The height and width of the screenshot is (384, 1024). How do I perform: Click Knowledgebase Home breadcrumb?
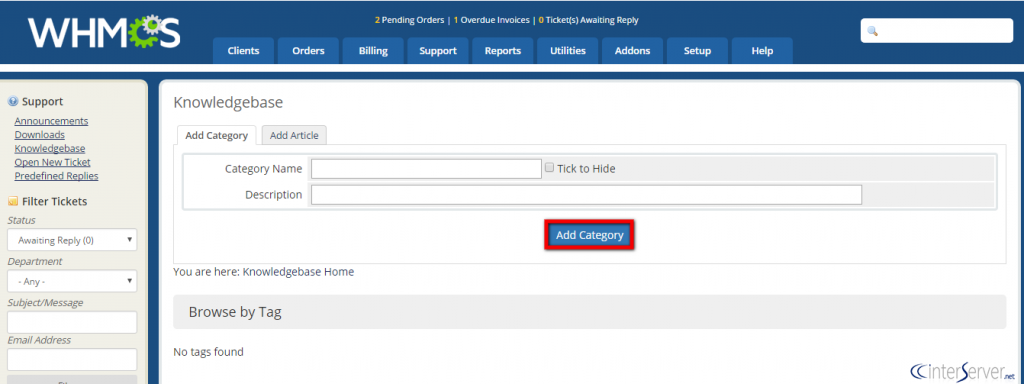298,272
